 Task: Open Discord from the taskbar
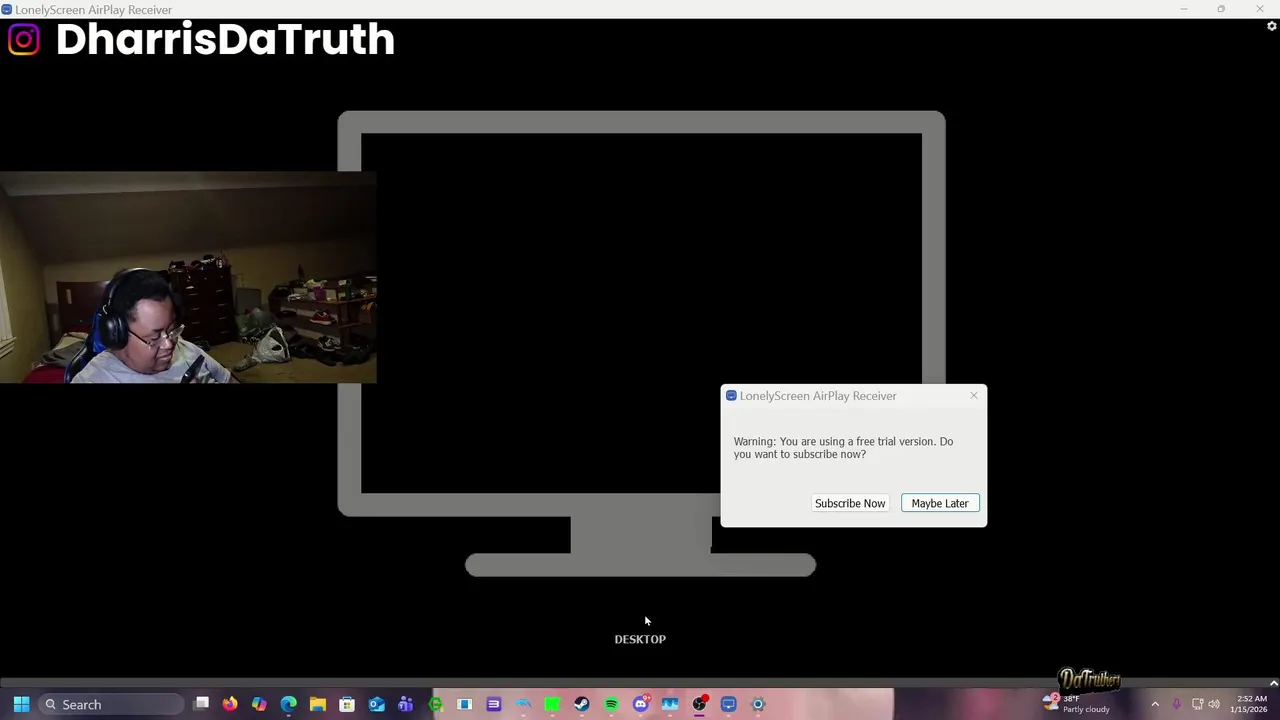coord(641,704)
